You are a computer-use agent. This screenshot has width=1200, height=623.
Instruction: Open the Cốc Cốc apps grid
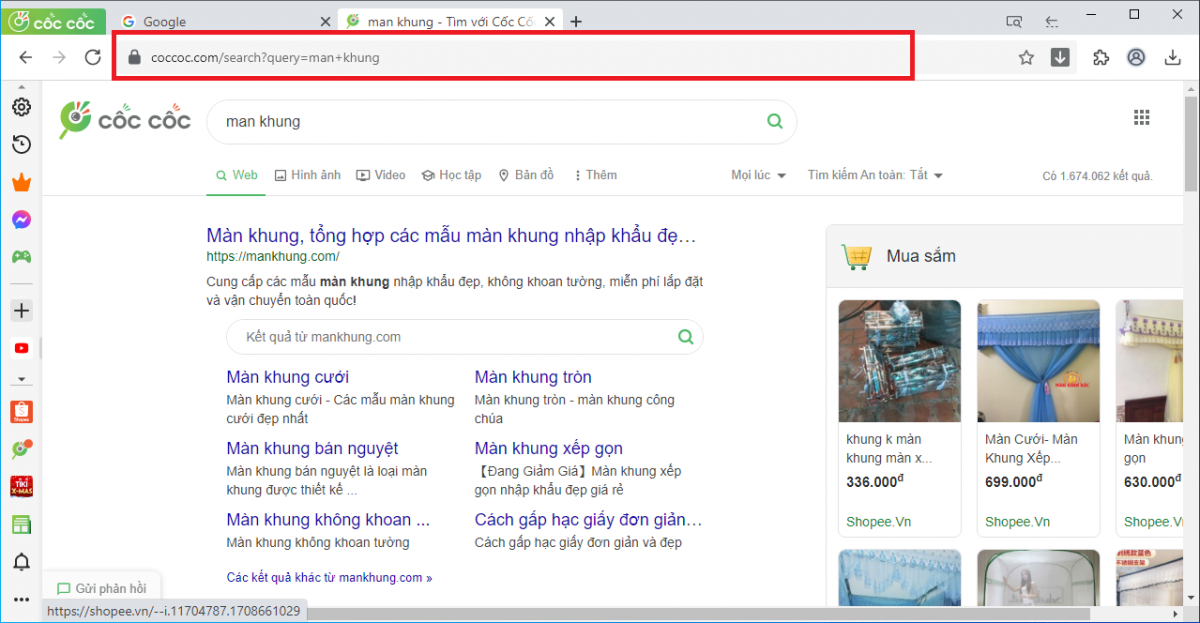(x=1142, y=118)
